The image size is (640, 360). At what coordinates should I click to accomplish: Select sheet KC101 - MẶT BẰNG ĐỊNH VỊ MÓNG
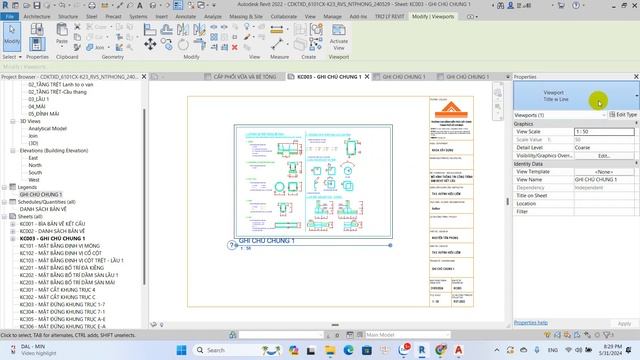click(60, 246)
